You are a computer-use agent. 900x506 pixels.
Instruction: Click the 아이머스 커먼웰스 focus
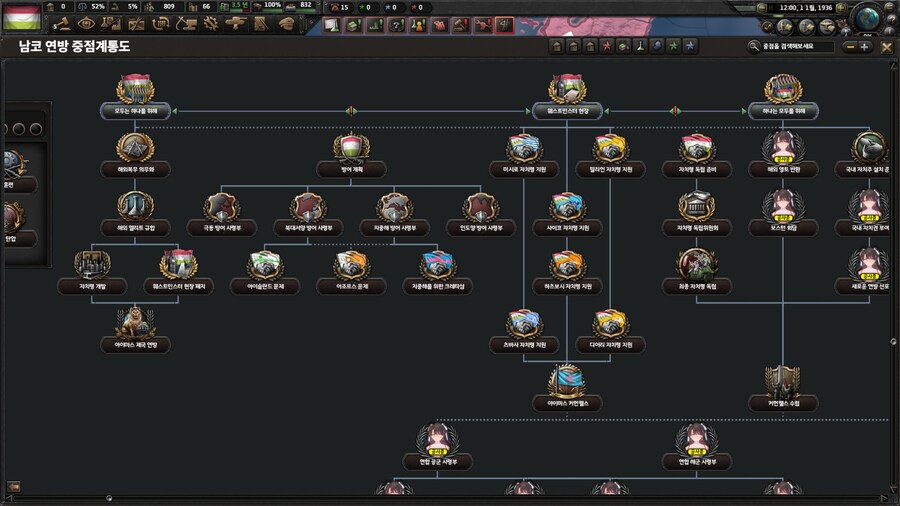pyautogui.click(x=567, y=383)
